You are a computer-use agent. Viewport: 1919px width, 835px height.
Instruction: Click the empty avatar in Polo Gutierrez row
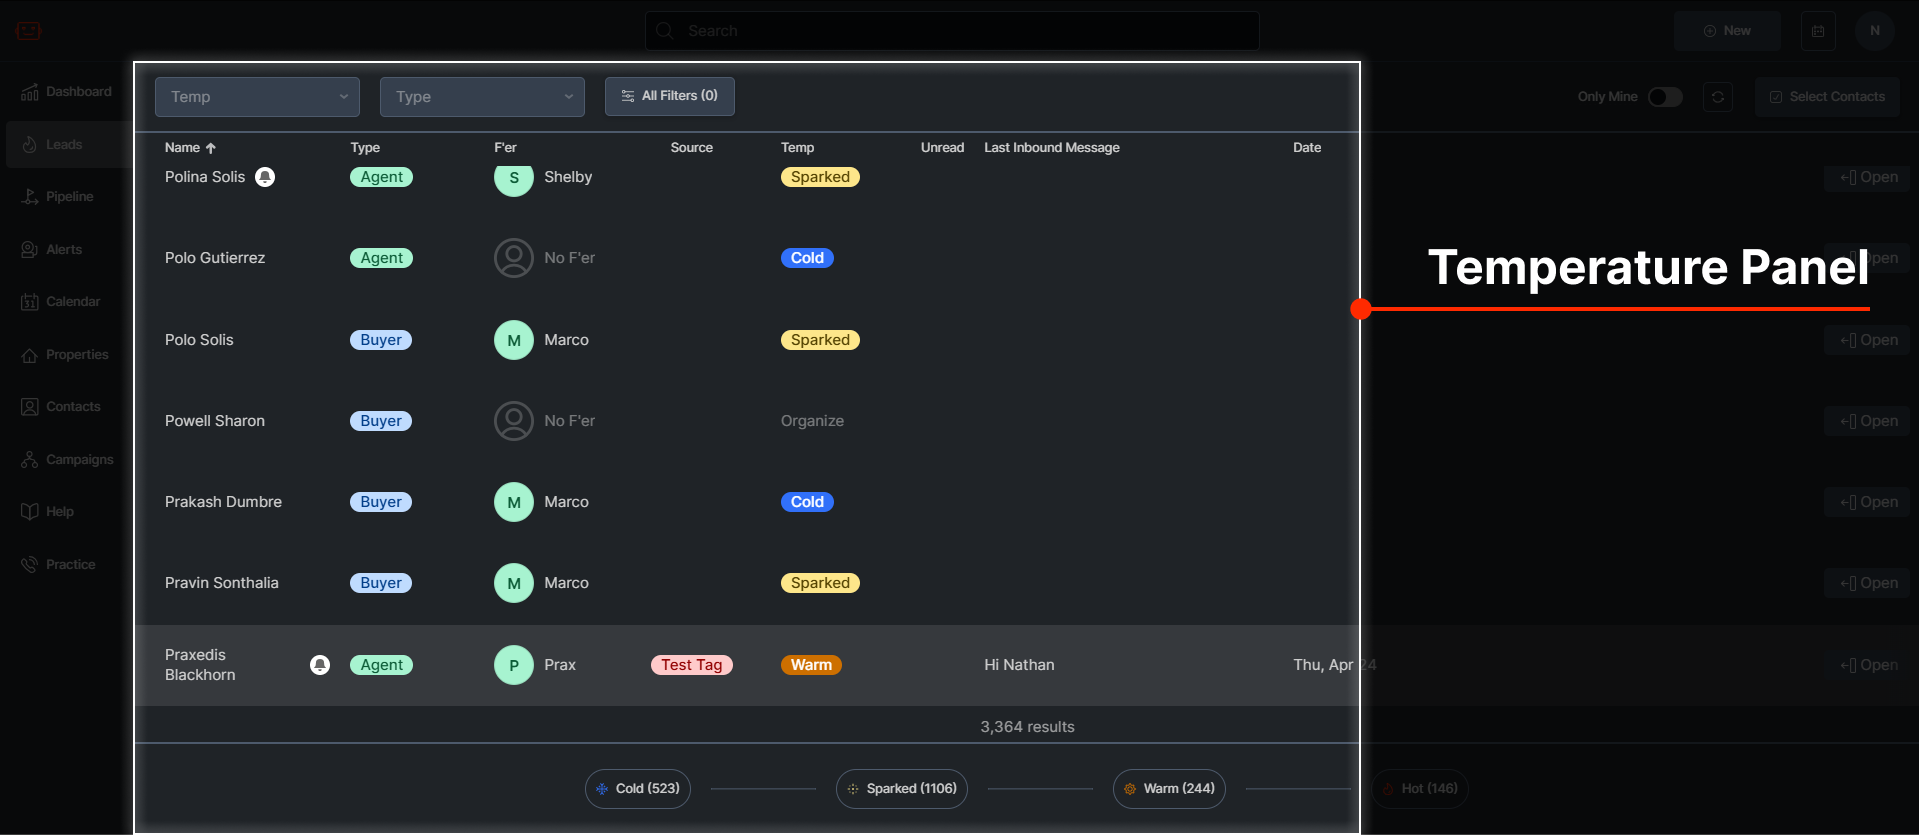pos(514,258)
